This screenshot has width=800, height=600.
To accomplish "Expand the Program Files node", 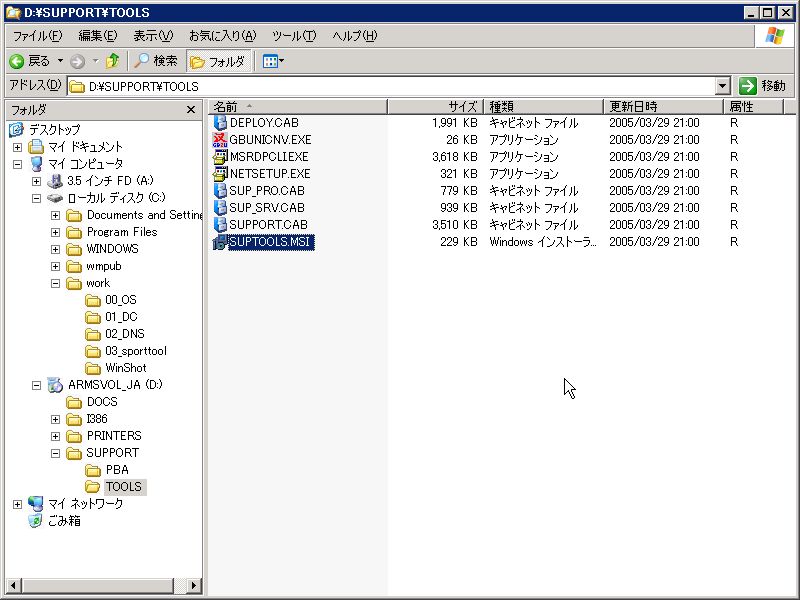I will point(55,232).
